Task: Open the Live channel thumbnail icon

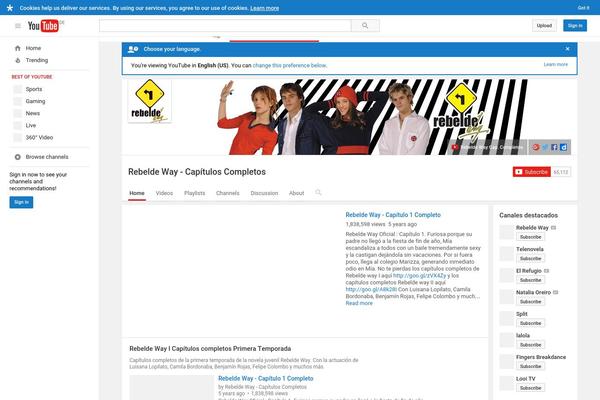Action: tap(18, 126)
